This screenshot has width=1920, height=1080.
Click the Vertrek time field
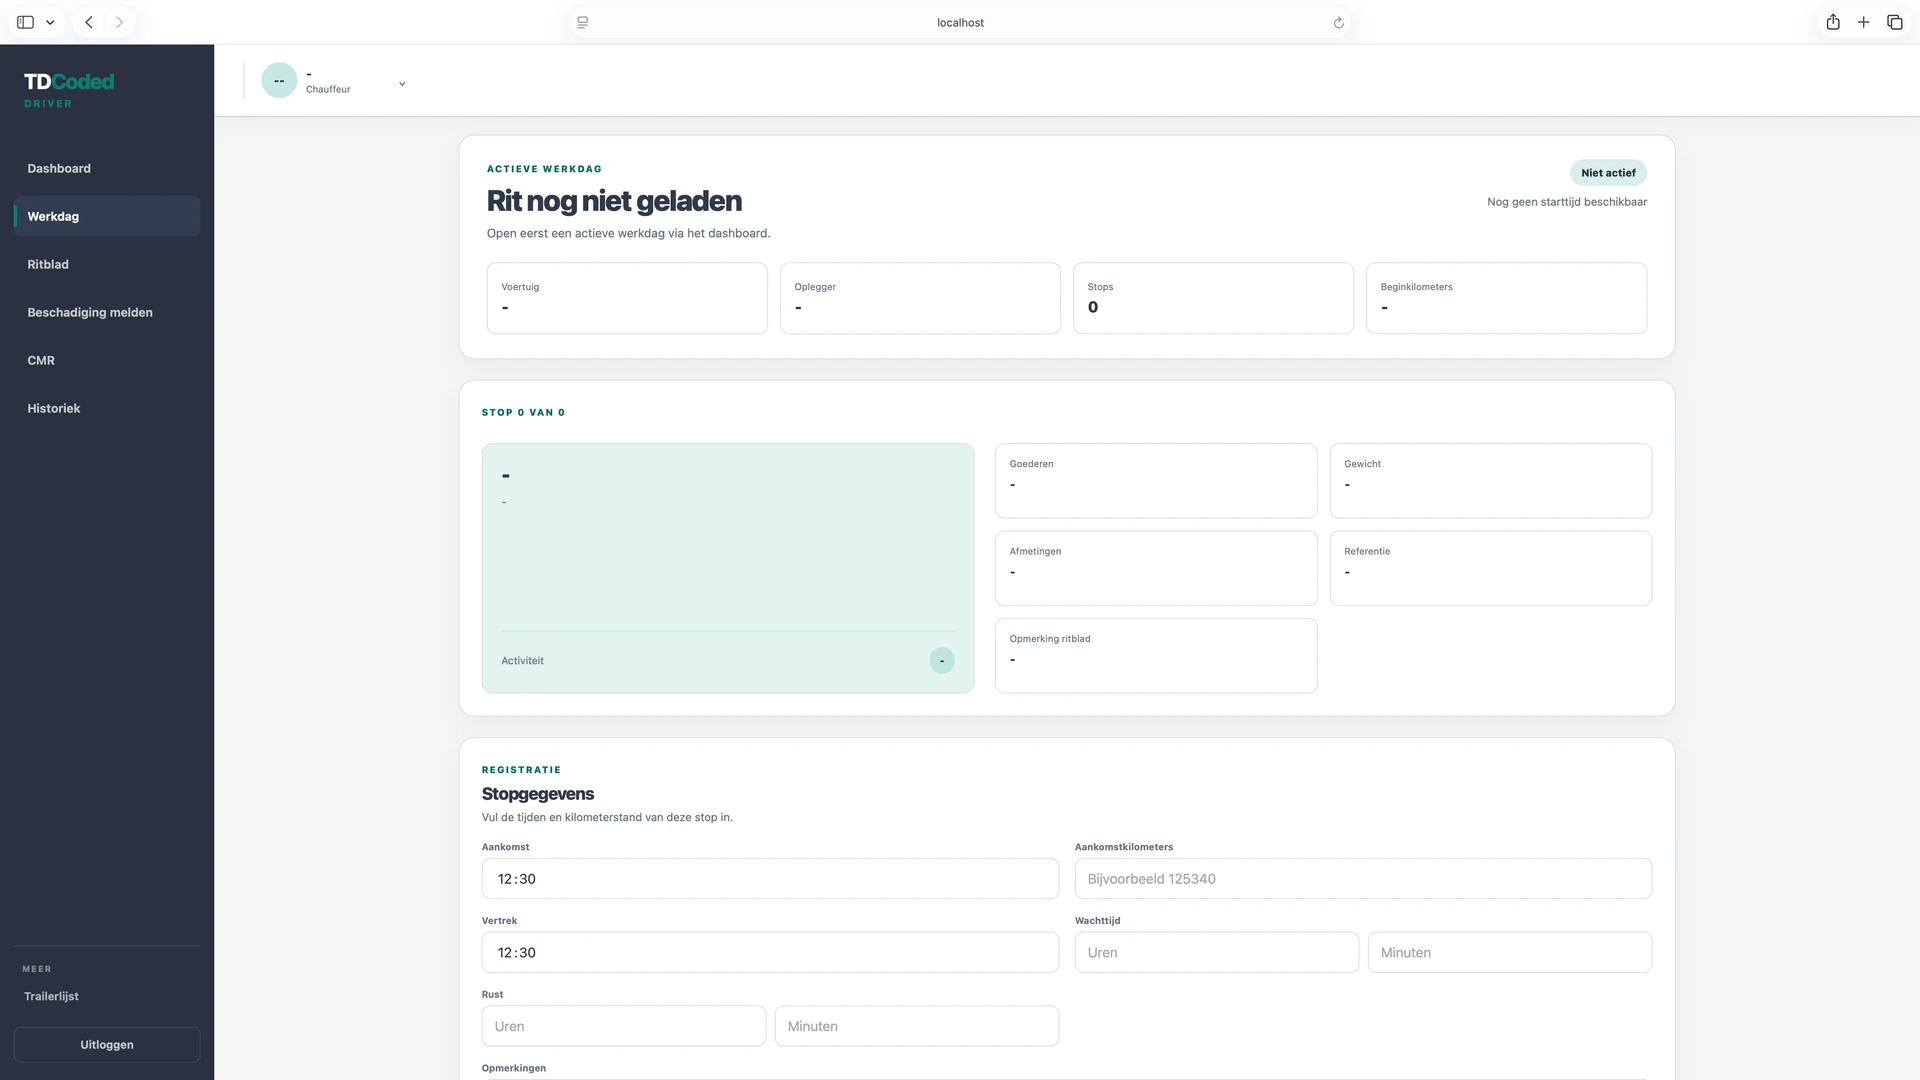tap(770, 952)
